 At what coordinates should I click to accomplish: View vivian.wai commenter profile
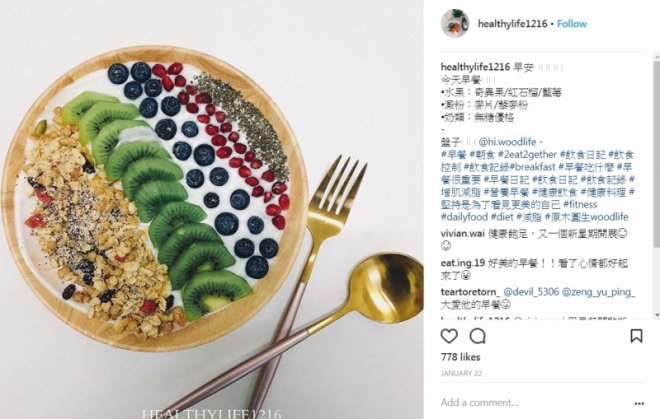[x=463, y=234]
